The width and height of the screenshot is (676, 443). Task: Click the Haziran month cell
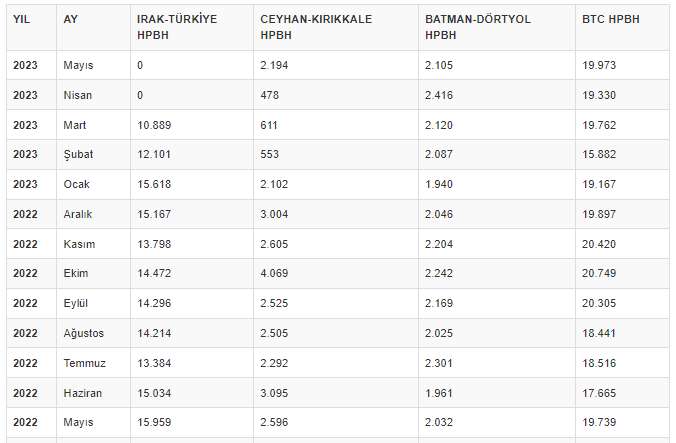[x=82, y=393]
